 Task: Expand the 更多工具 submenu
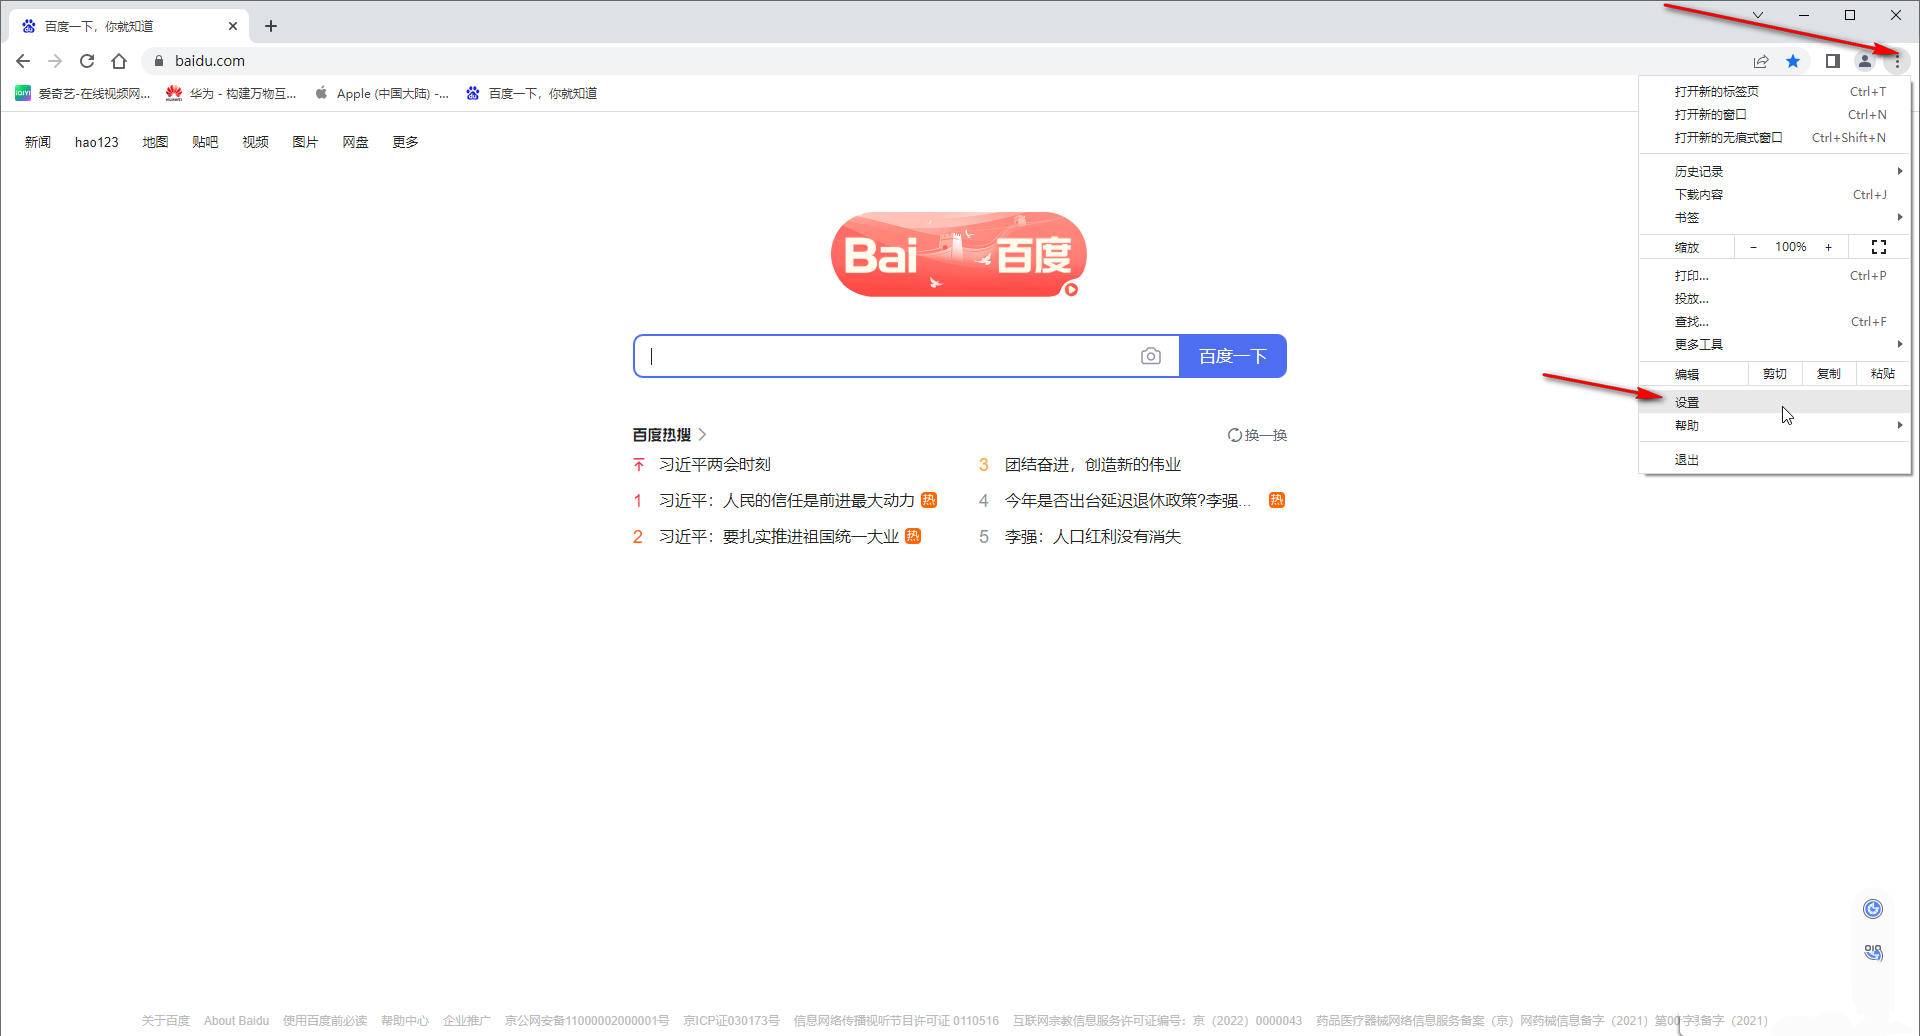pyautogui.click(x=1775, y=344)
